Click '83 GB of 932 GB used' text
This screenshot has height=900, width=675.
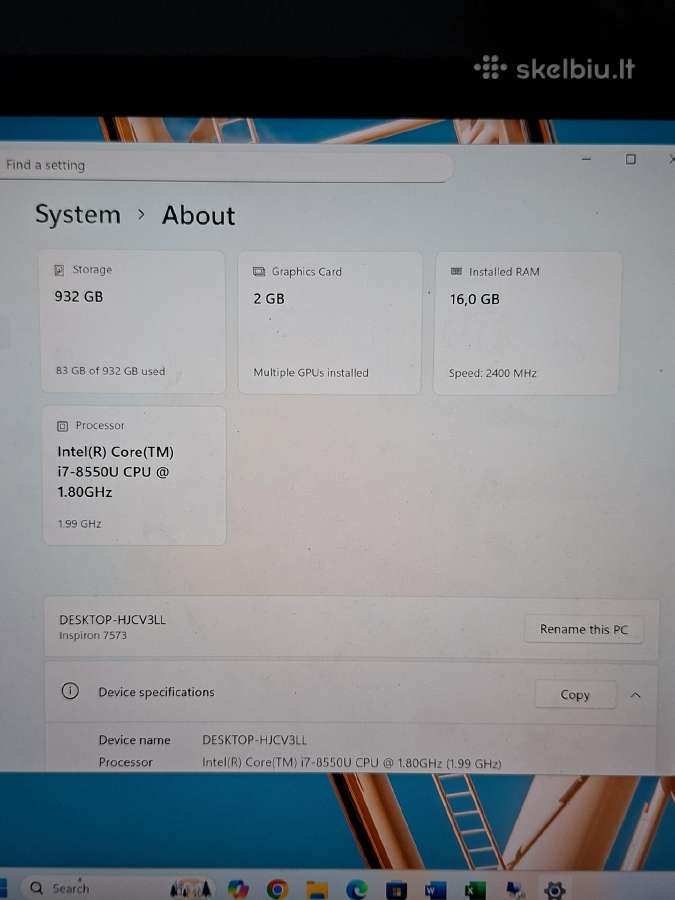(x=110, y=371)
